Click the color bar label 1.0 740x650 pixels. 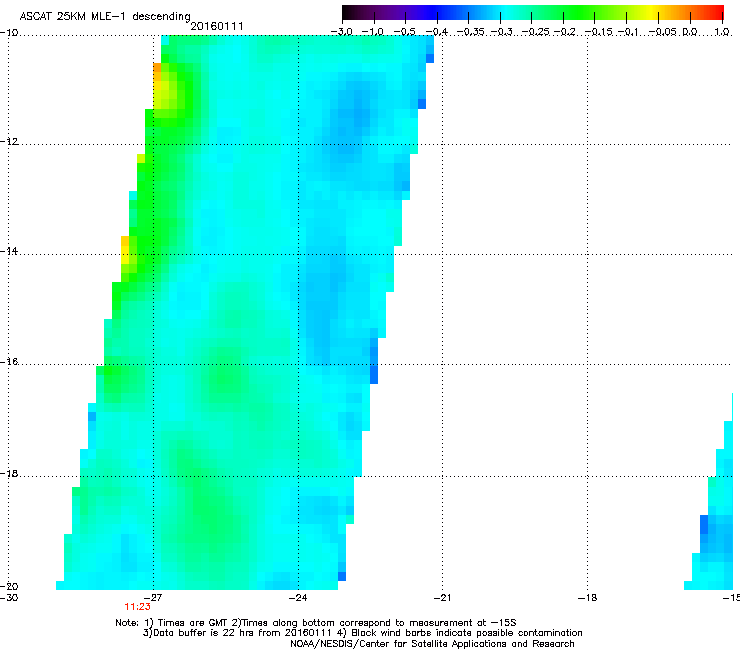tap(722, 32)
